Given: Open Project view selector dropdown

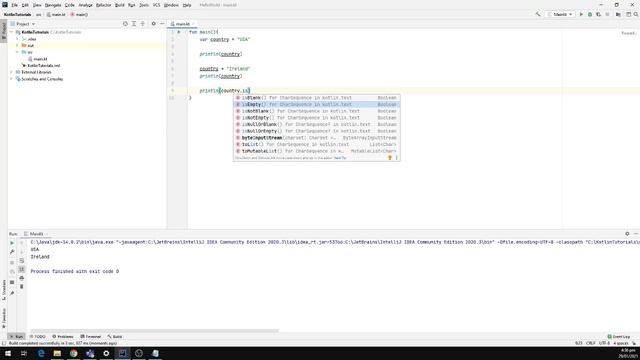Looking at the screenshot, I should 23,24.
